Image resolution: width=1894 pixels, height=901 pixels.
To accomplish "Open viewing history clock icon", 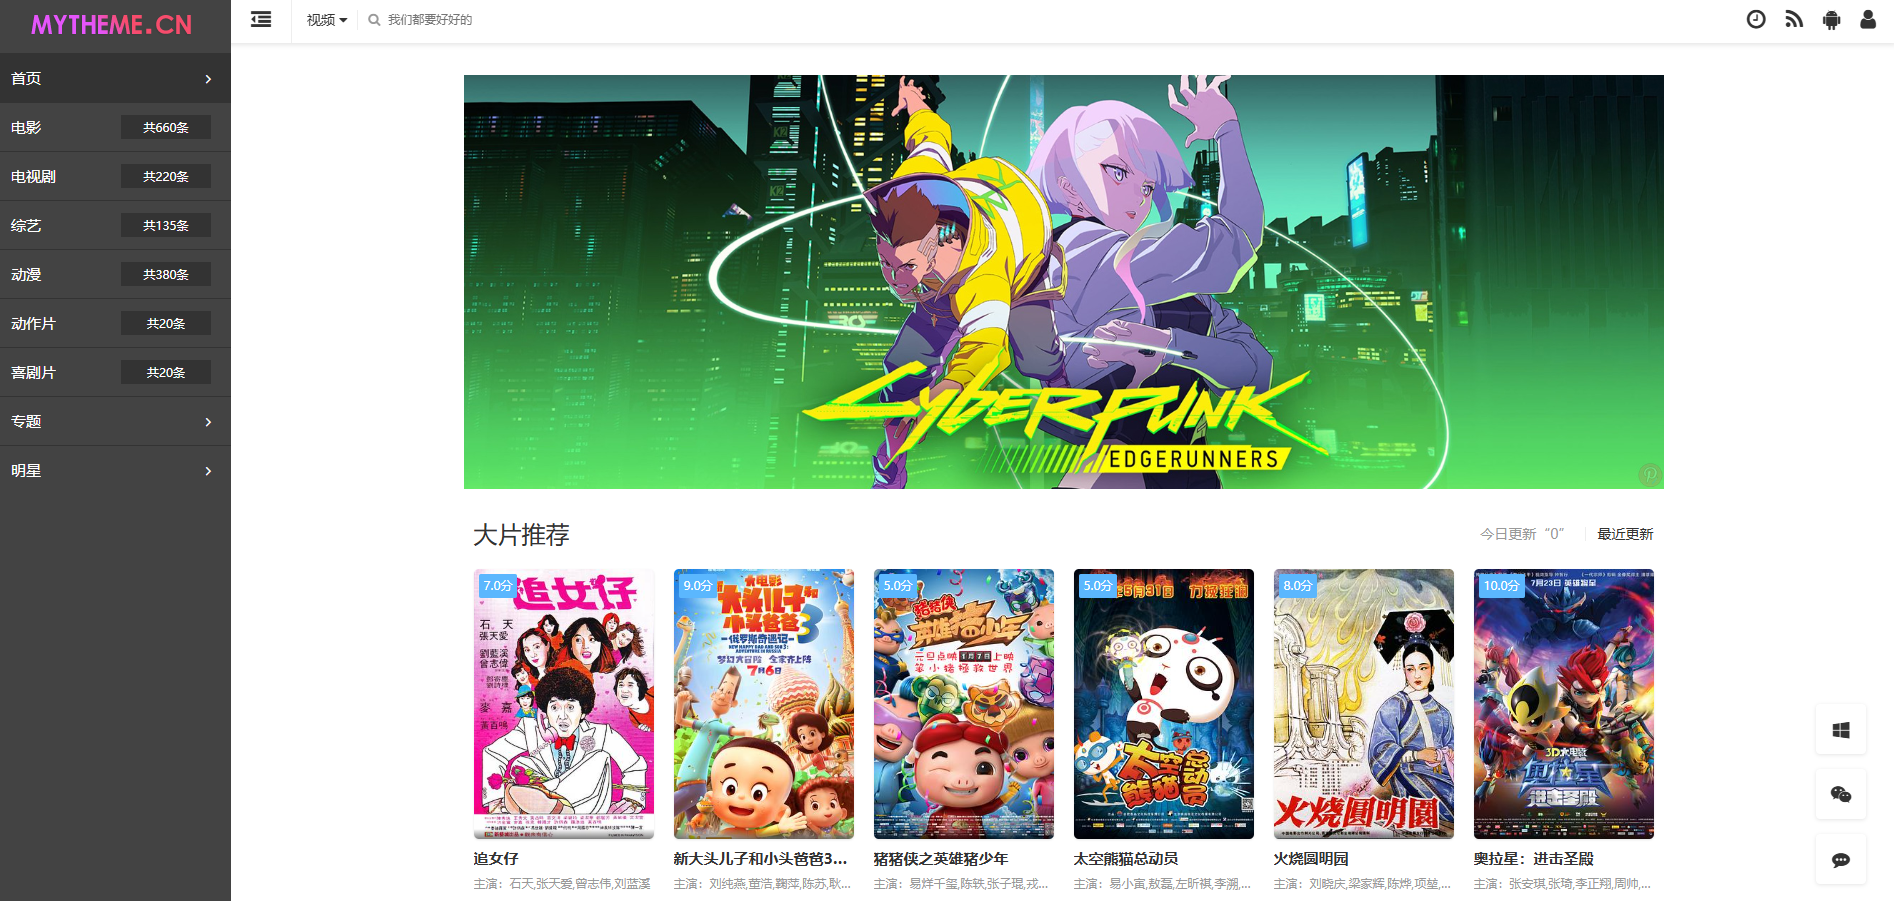I will coord(1756,19).
